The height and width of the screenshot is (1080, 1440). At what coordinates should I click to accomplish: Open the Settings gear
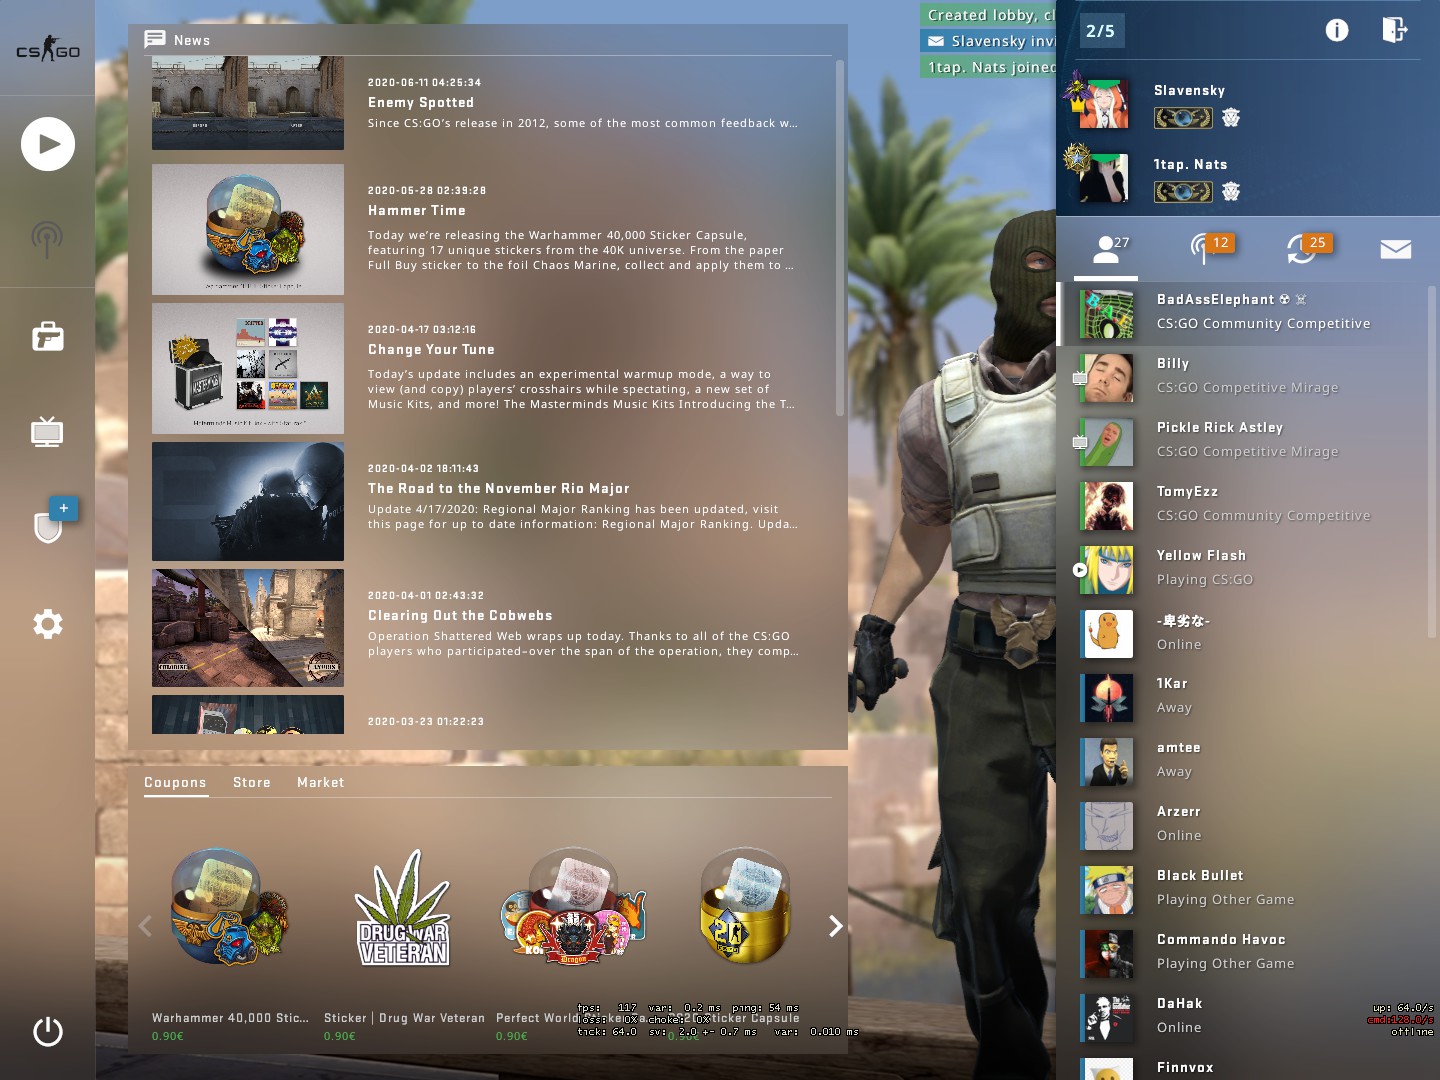[x=47, y=624]
